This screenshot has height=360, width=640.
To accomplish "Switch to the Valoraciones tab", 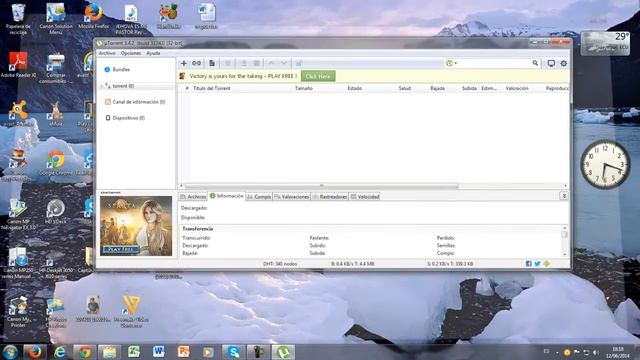I will [x=292, y=197].
